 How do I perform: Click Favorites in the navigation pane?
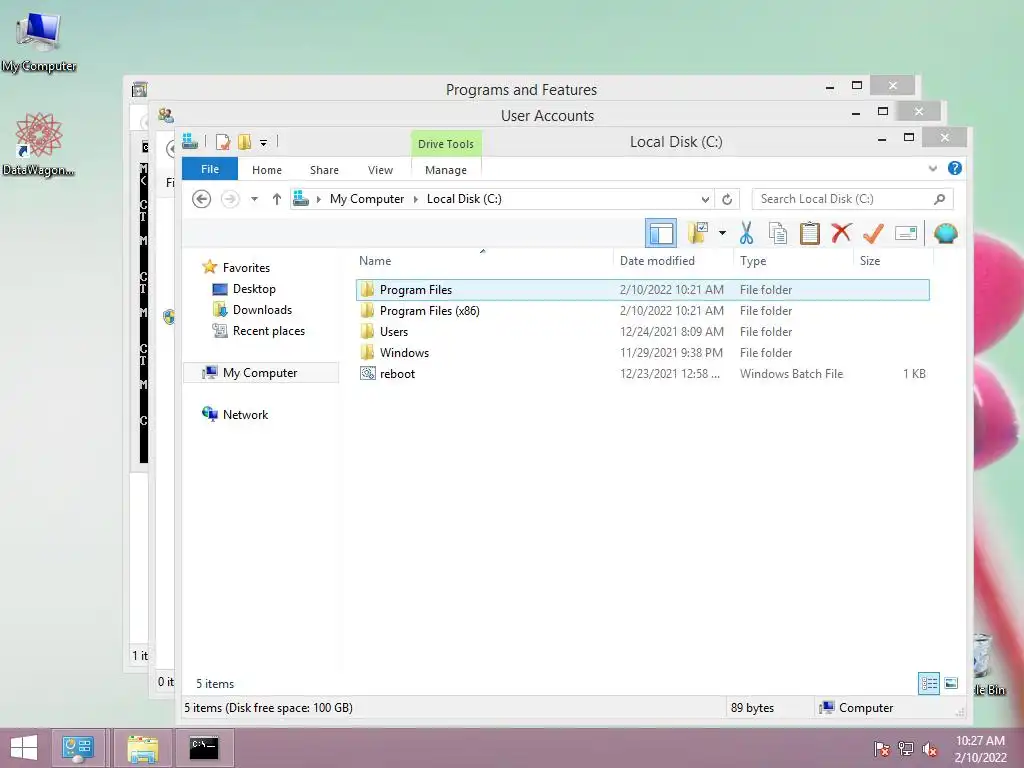coord(246,268)
